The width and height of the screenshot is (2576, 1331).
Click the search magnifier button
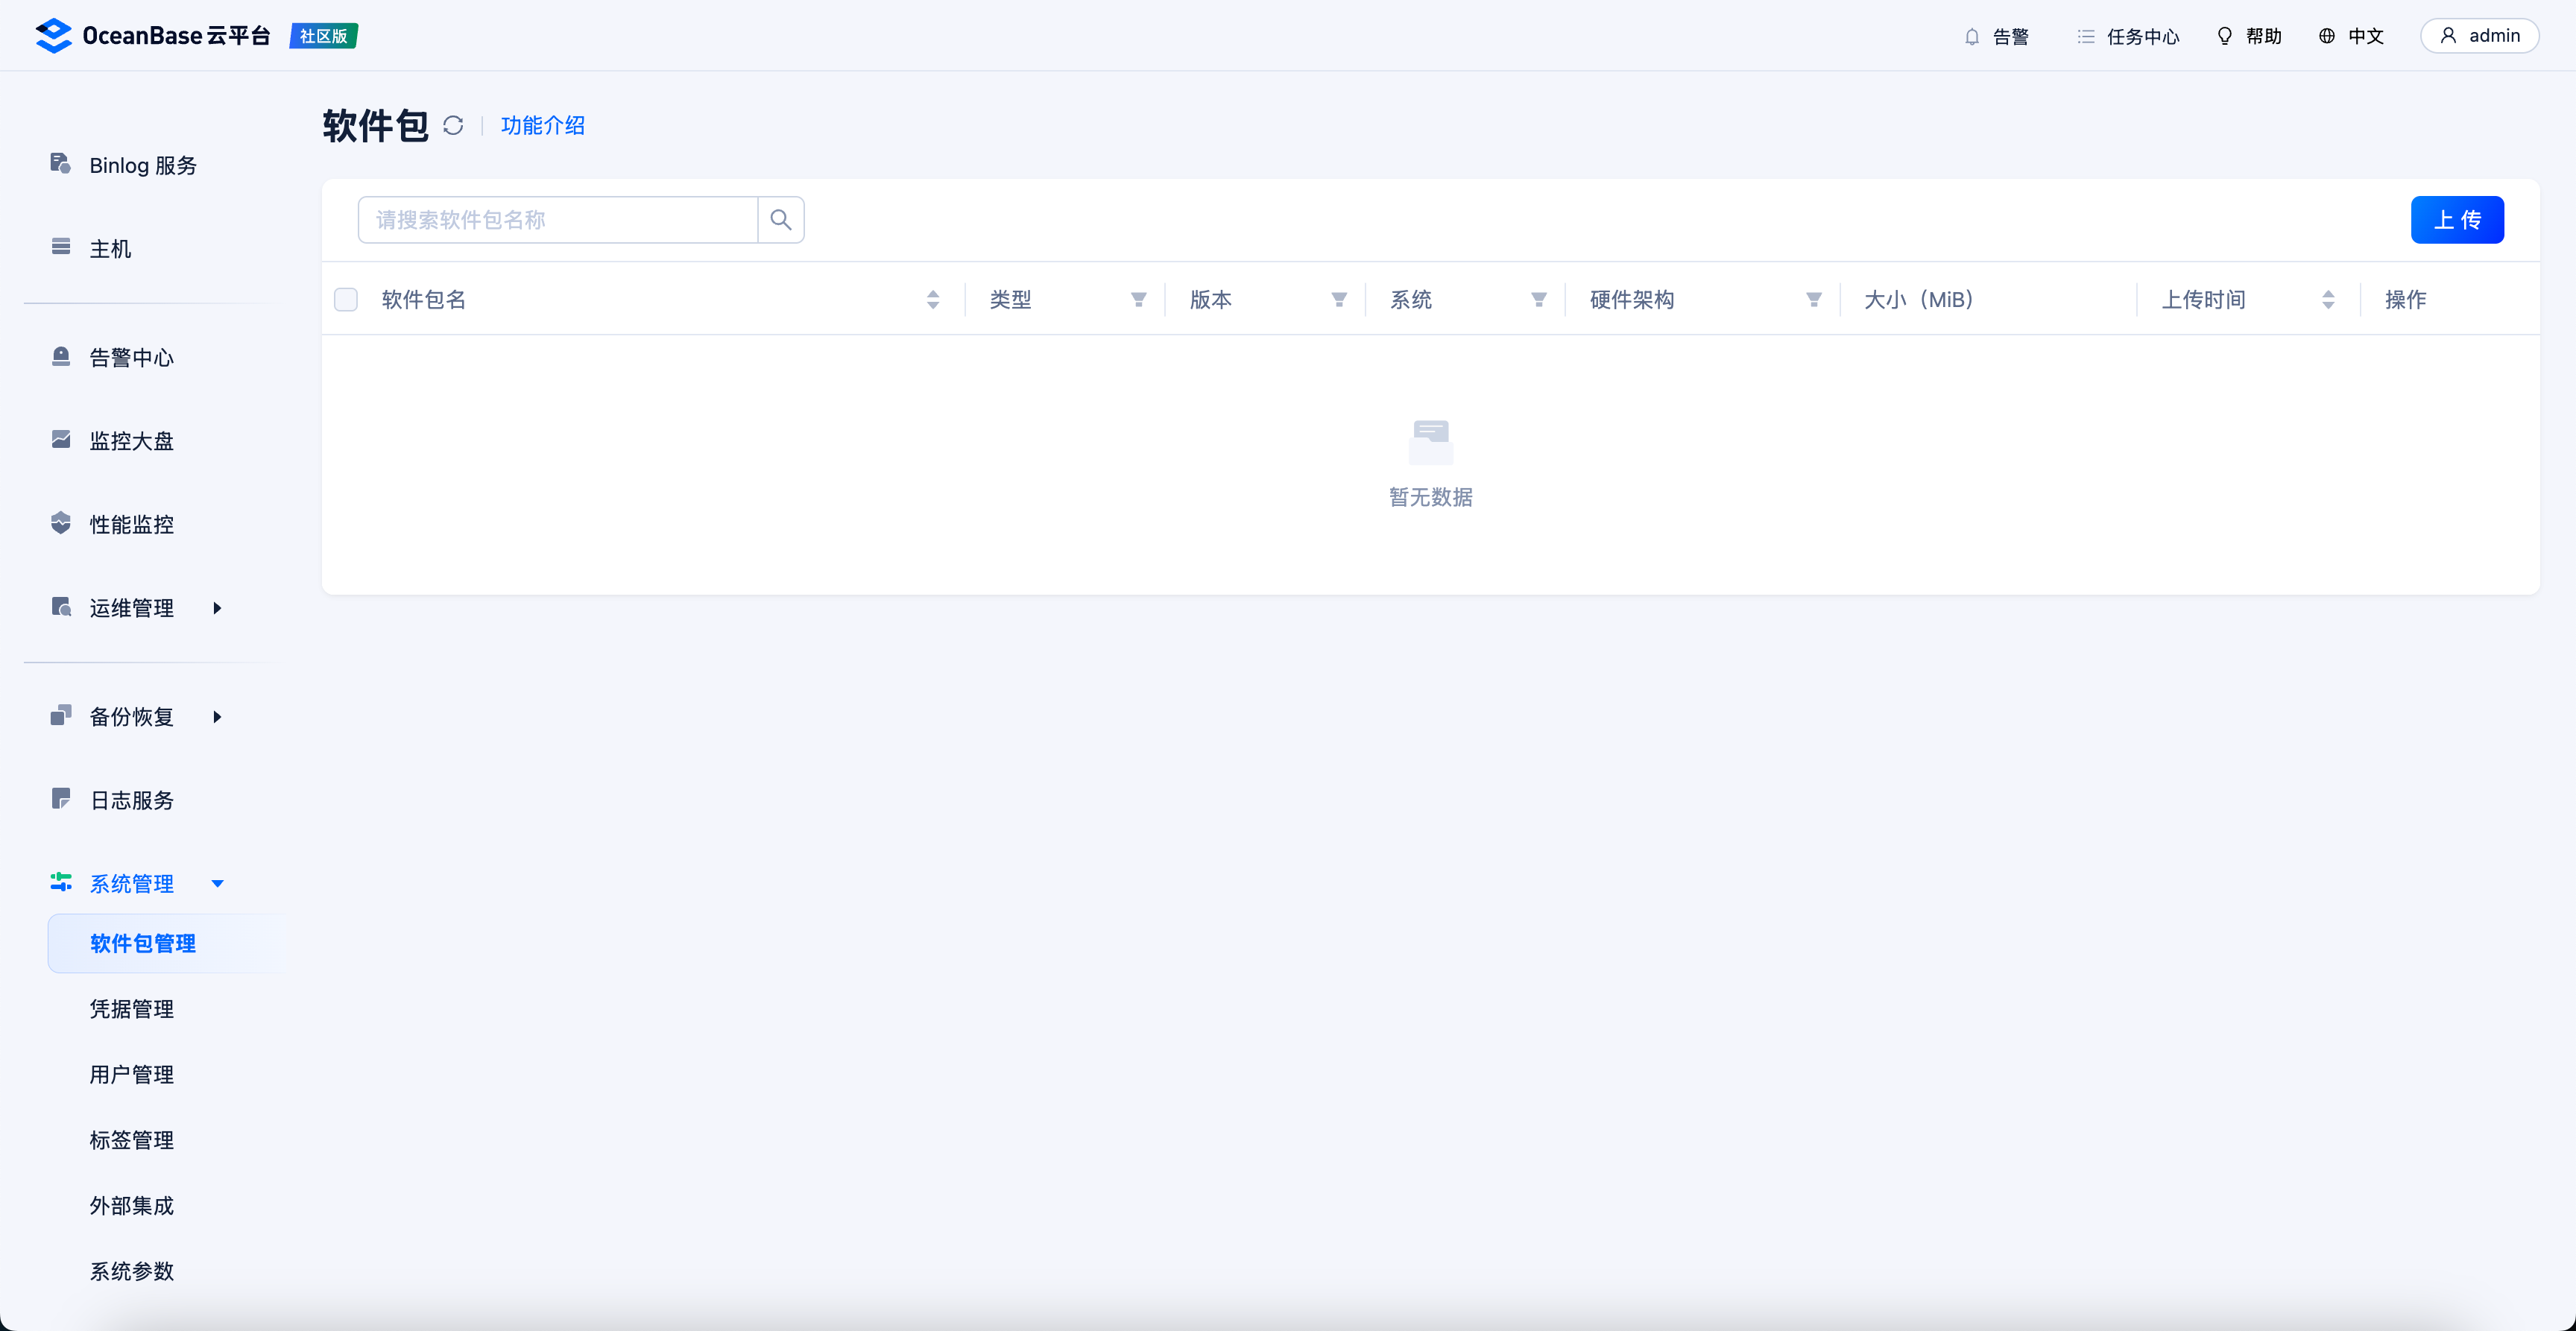781,220
